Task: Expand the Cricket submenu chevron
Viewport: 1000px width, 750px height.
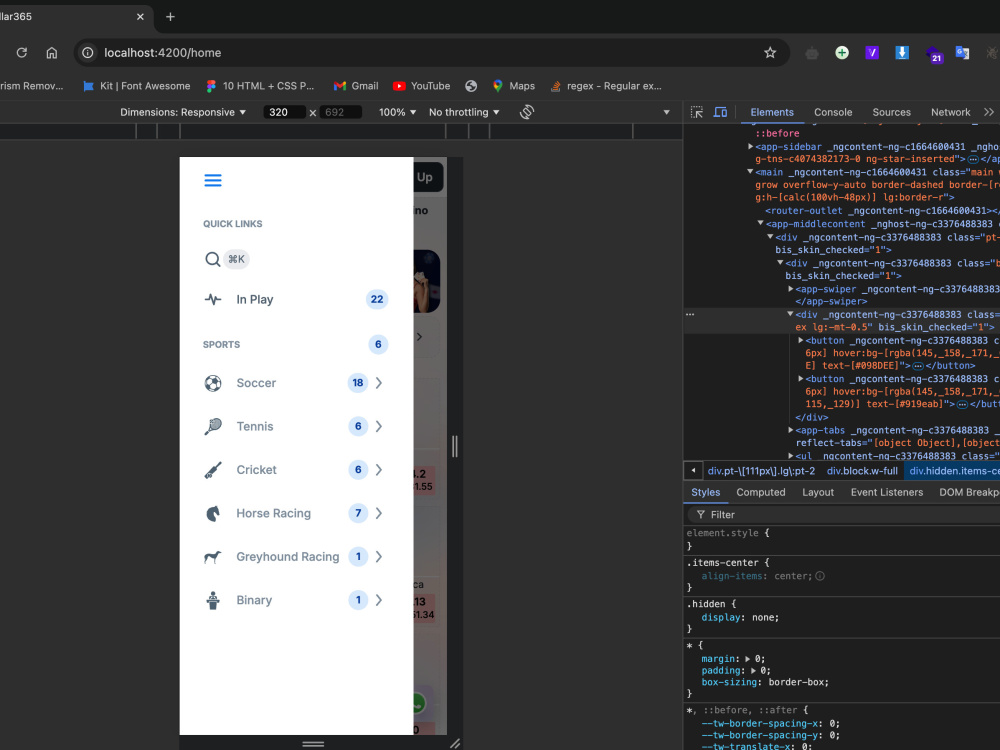Action: point(379,470)
